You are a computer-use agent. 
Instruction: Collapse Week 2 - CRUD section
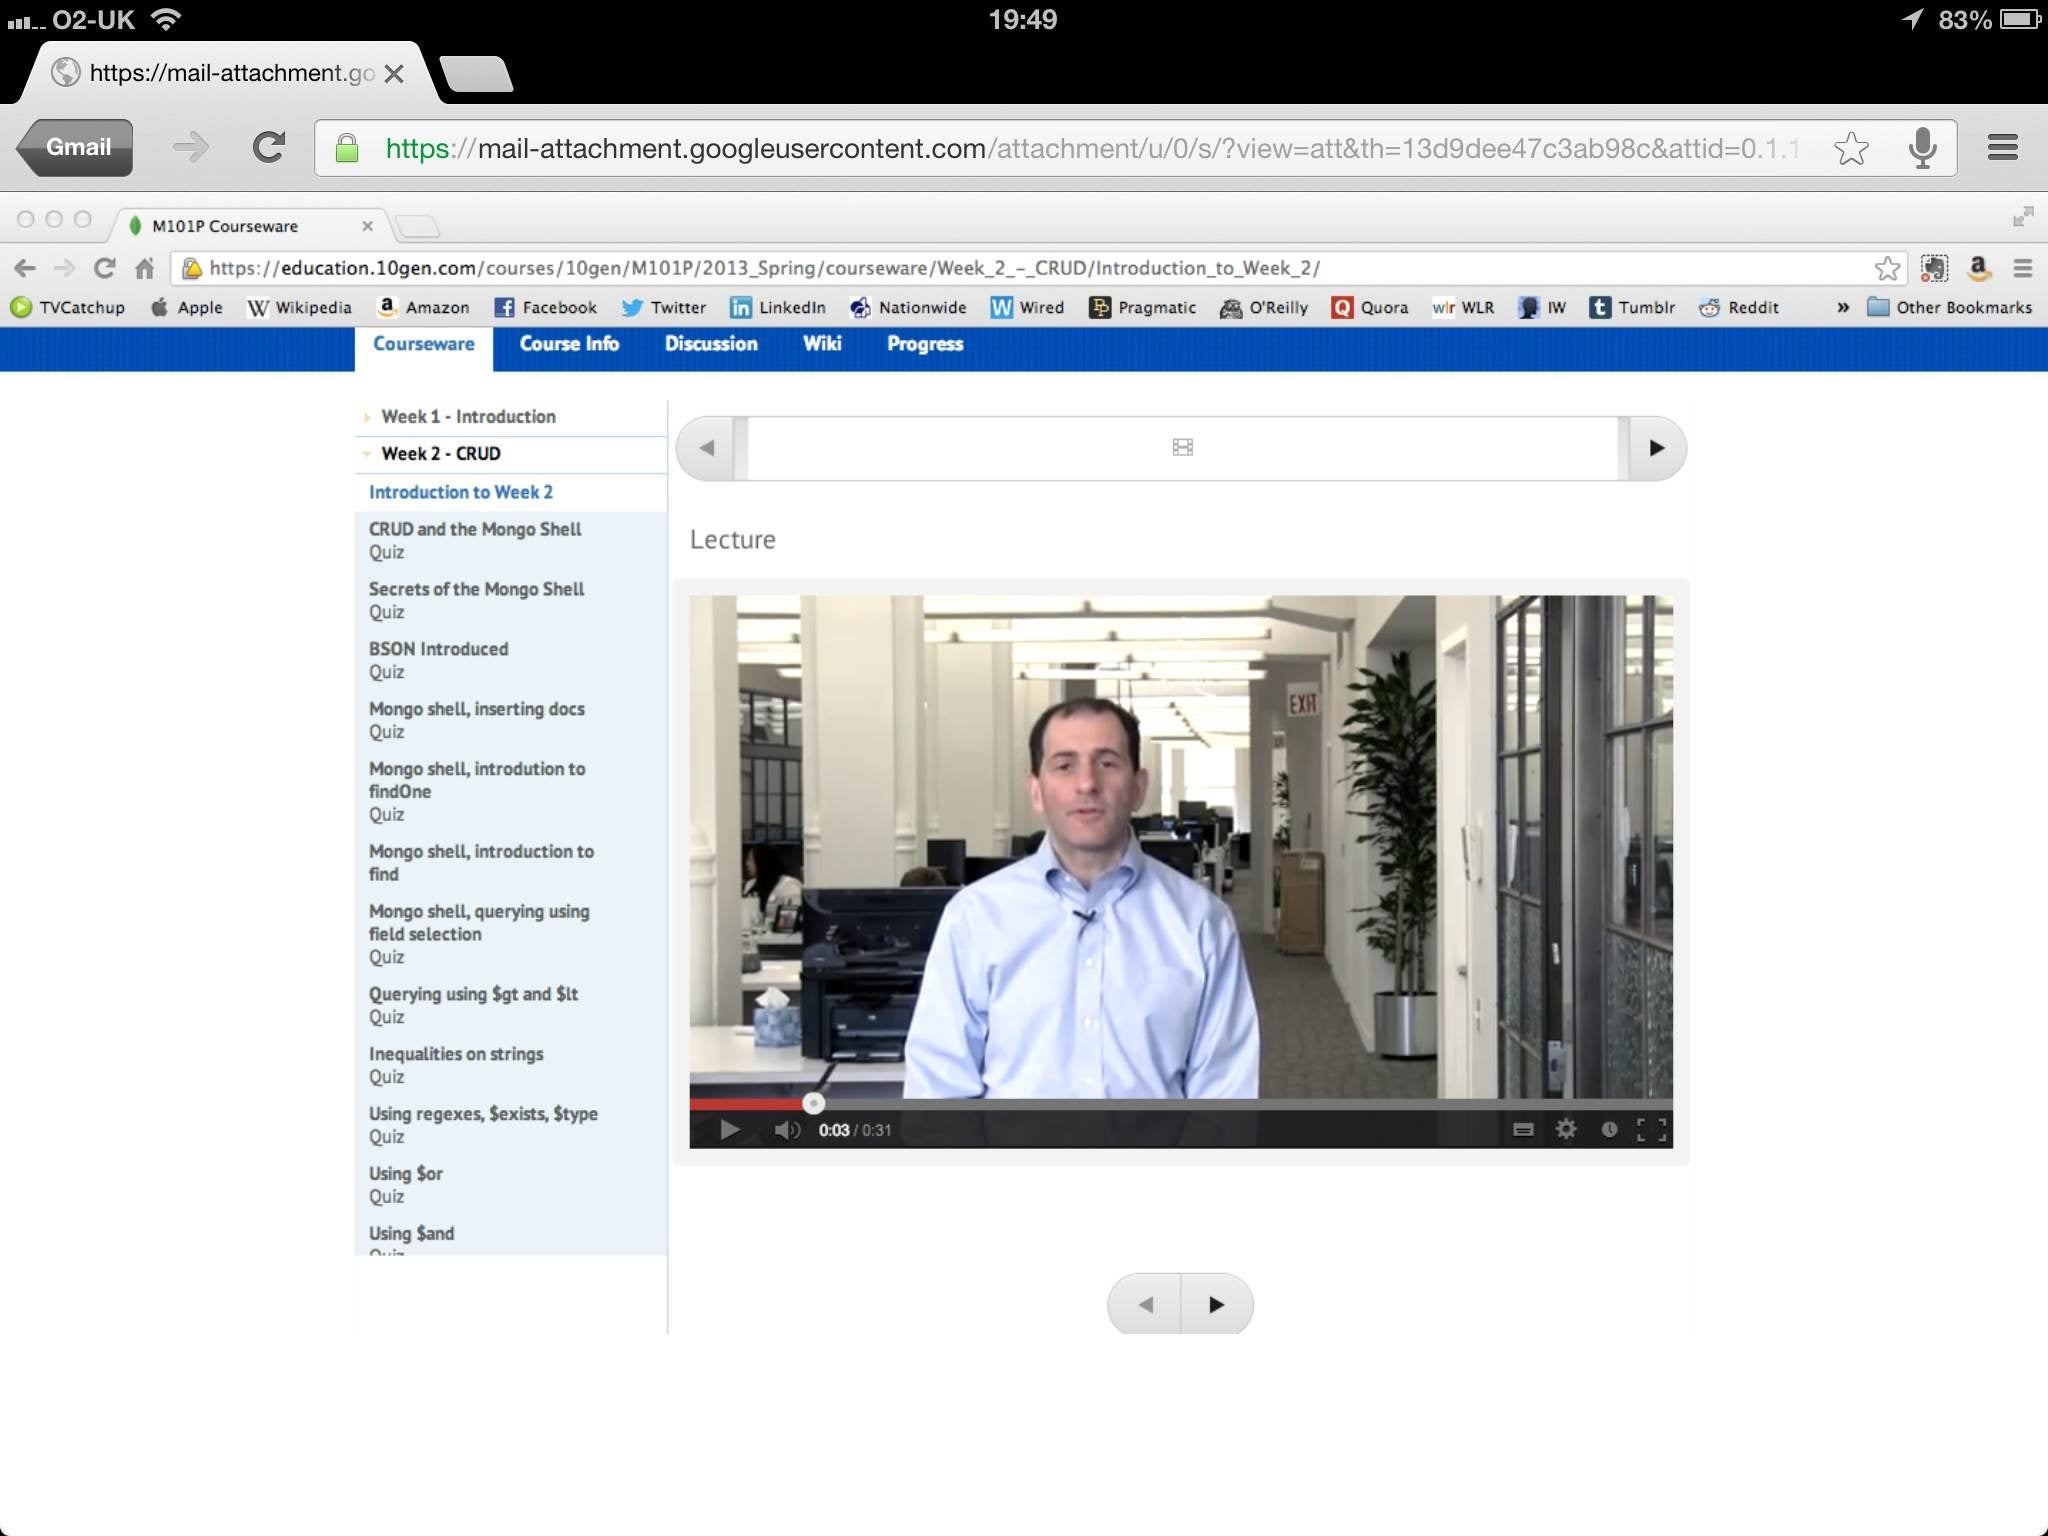(440, 453)
